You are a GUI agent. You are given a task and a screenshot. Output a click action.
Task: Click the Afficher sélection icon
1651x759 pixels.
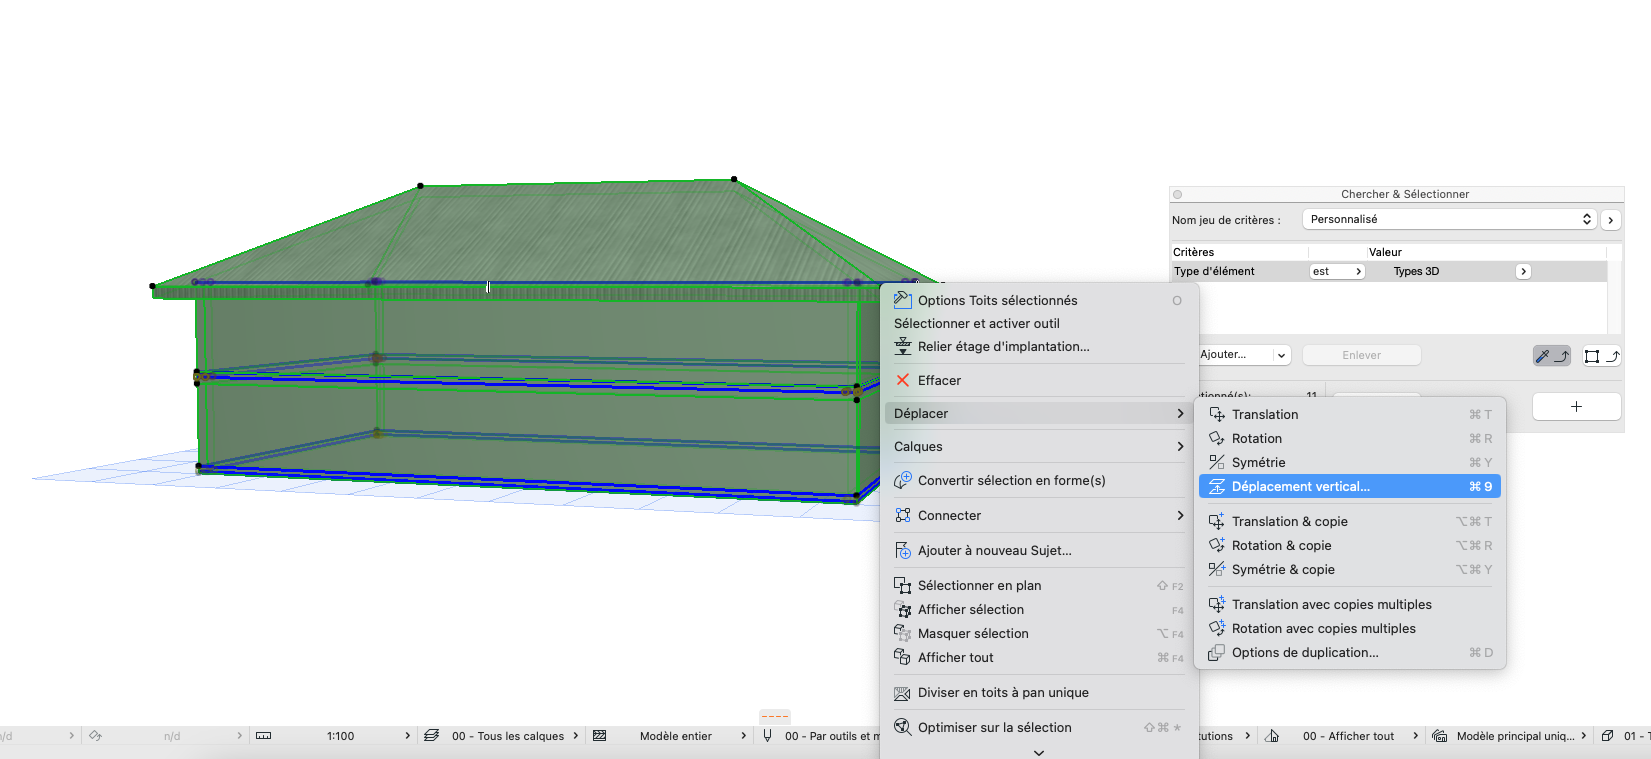(903, 609)
